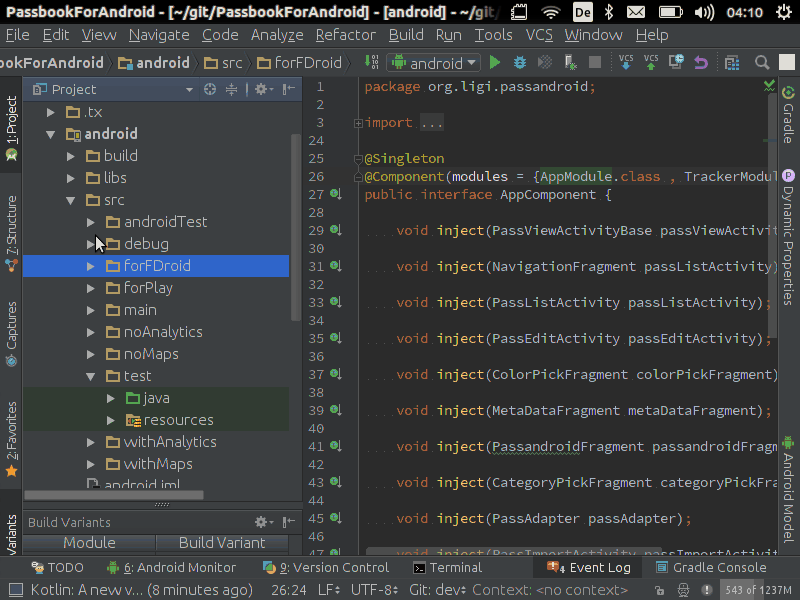Viewport: 800px width, 600px height.
Task: Click the Make Project build icon
Action: pyautogui.click(x=371, y=63)
